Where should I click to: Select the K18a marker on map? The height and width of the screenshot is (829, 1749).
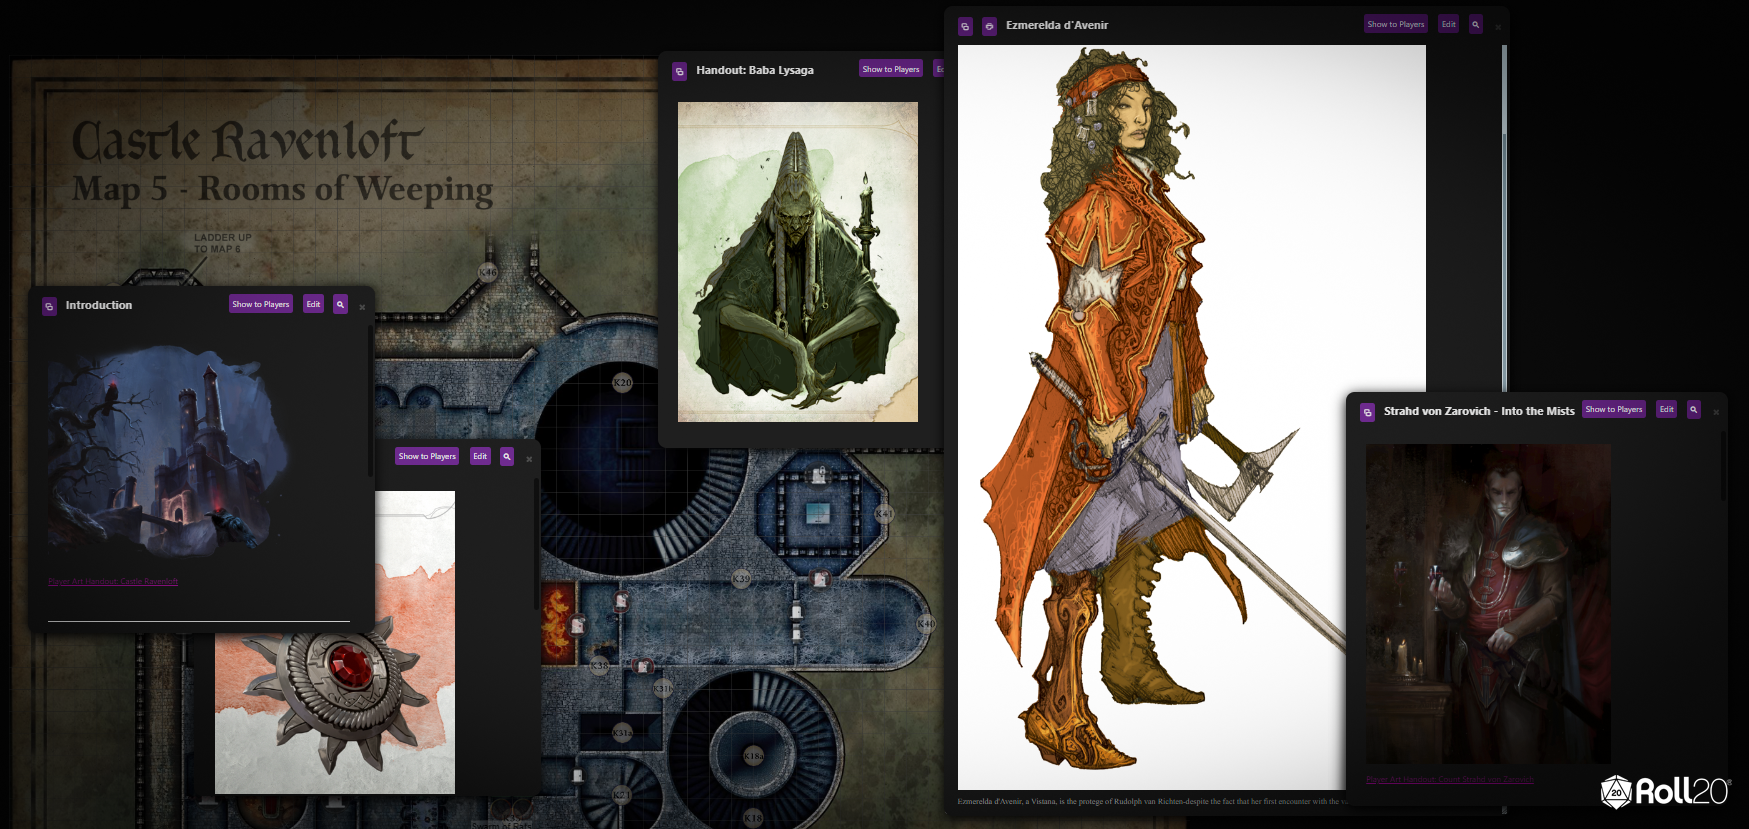[x=754, y=757]
